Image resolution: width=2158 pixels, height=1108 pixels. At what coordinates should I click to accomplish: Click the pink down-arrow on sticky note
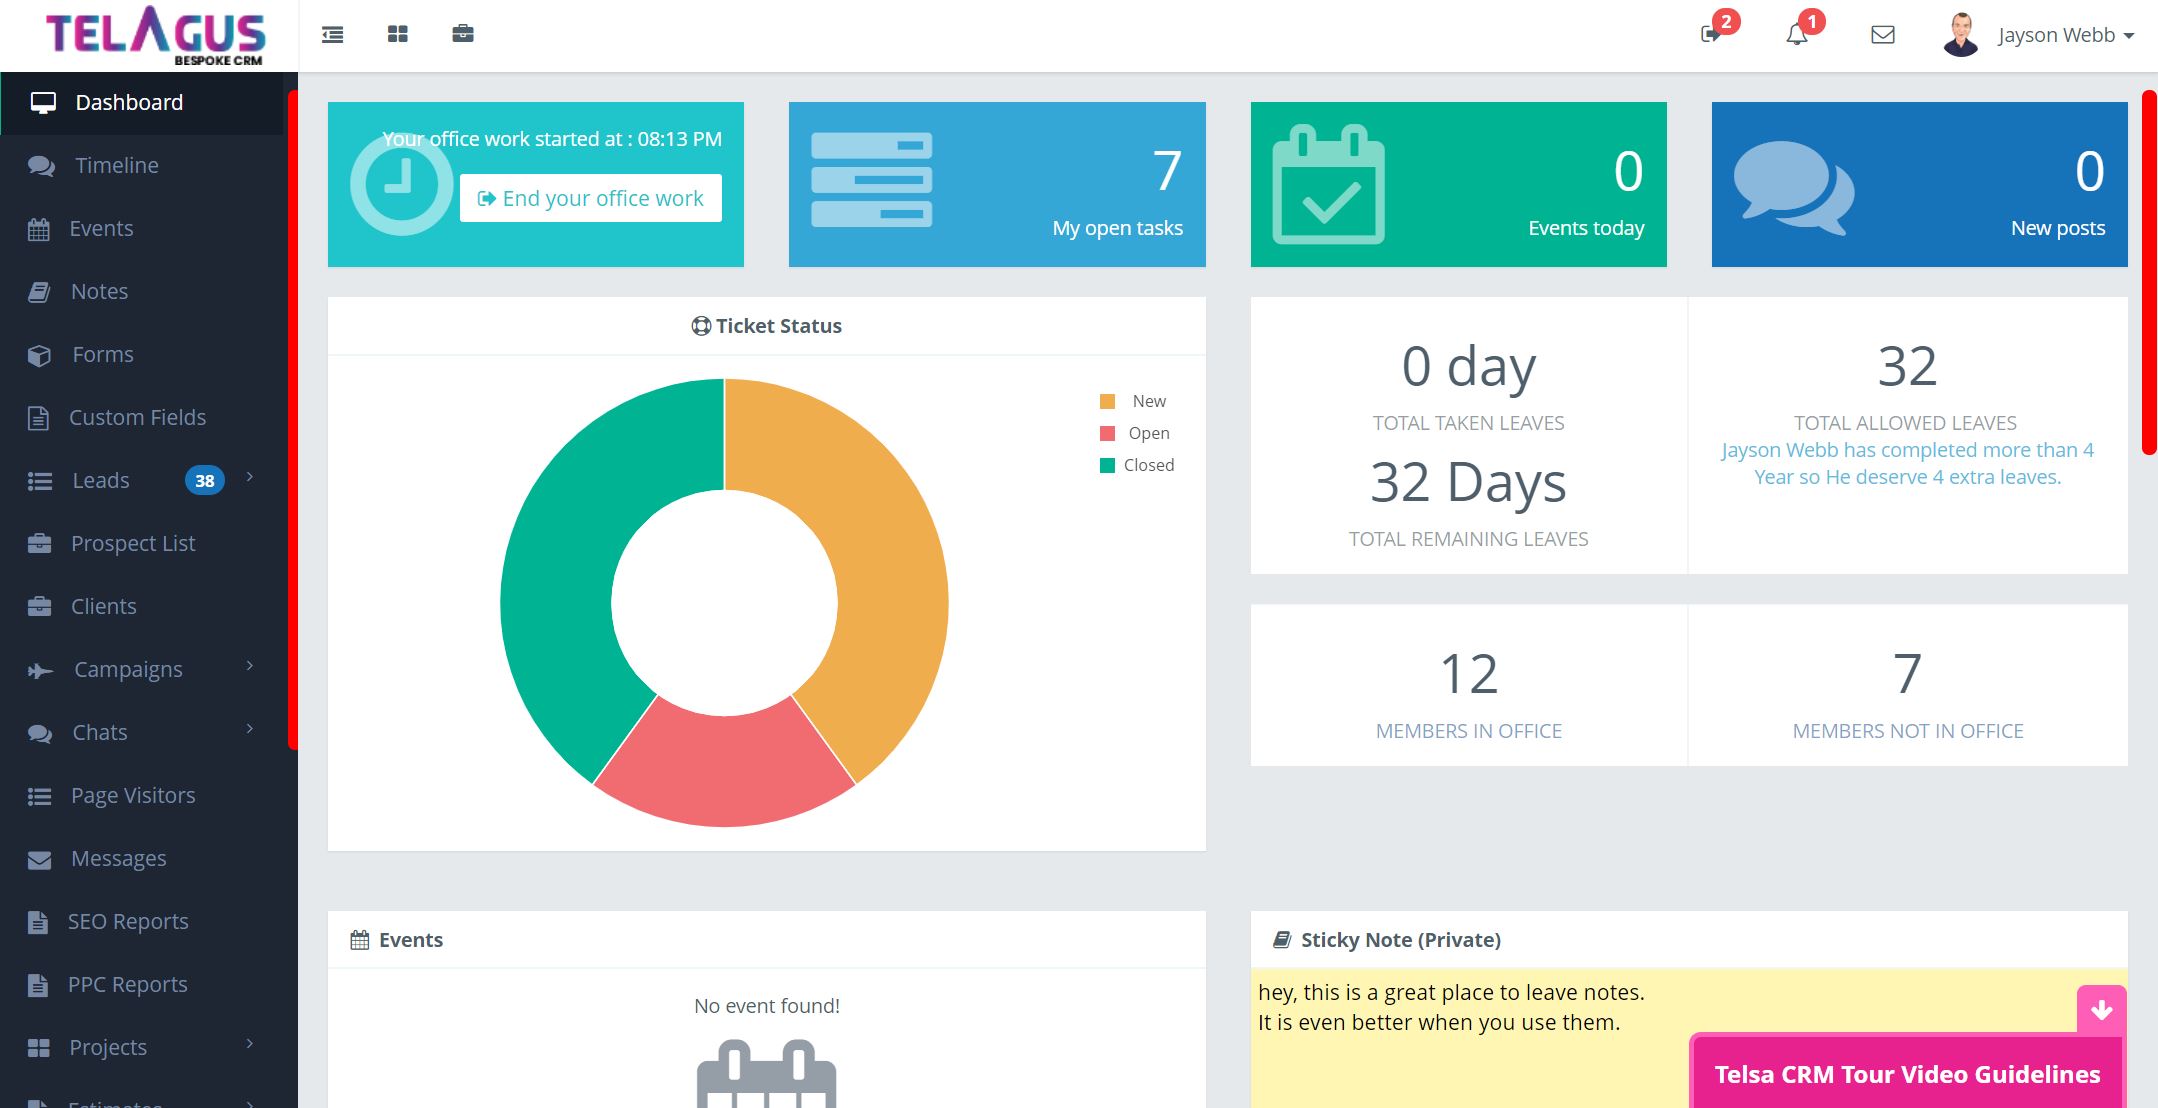[x=2101, y=1010]
